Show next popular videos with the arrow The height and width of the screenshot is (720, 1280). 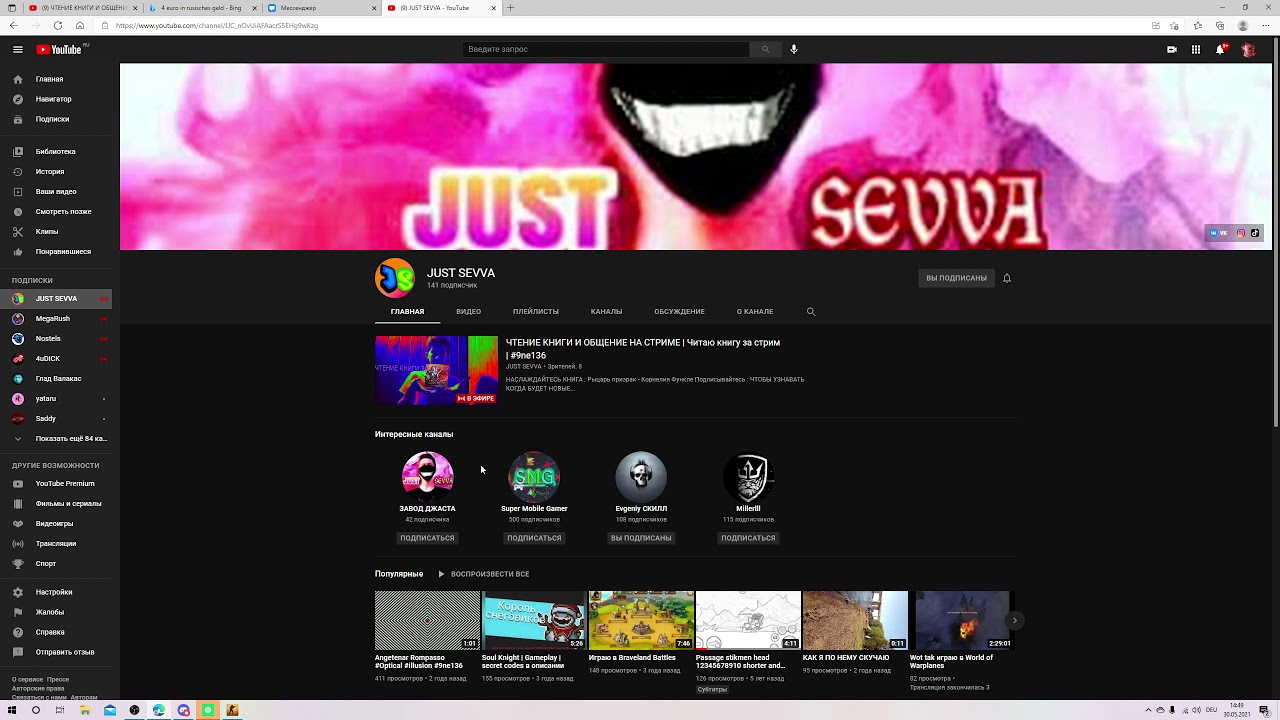pos(1014,620)
